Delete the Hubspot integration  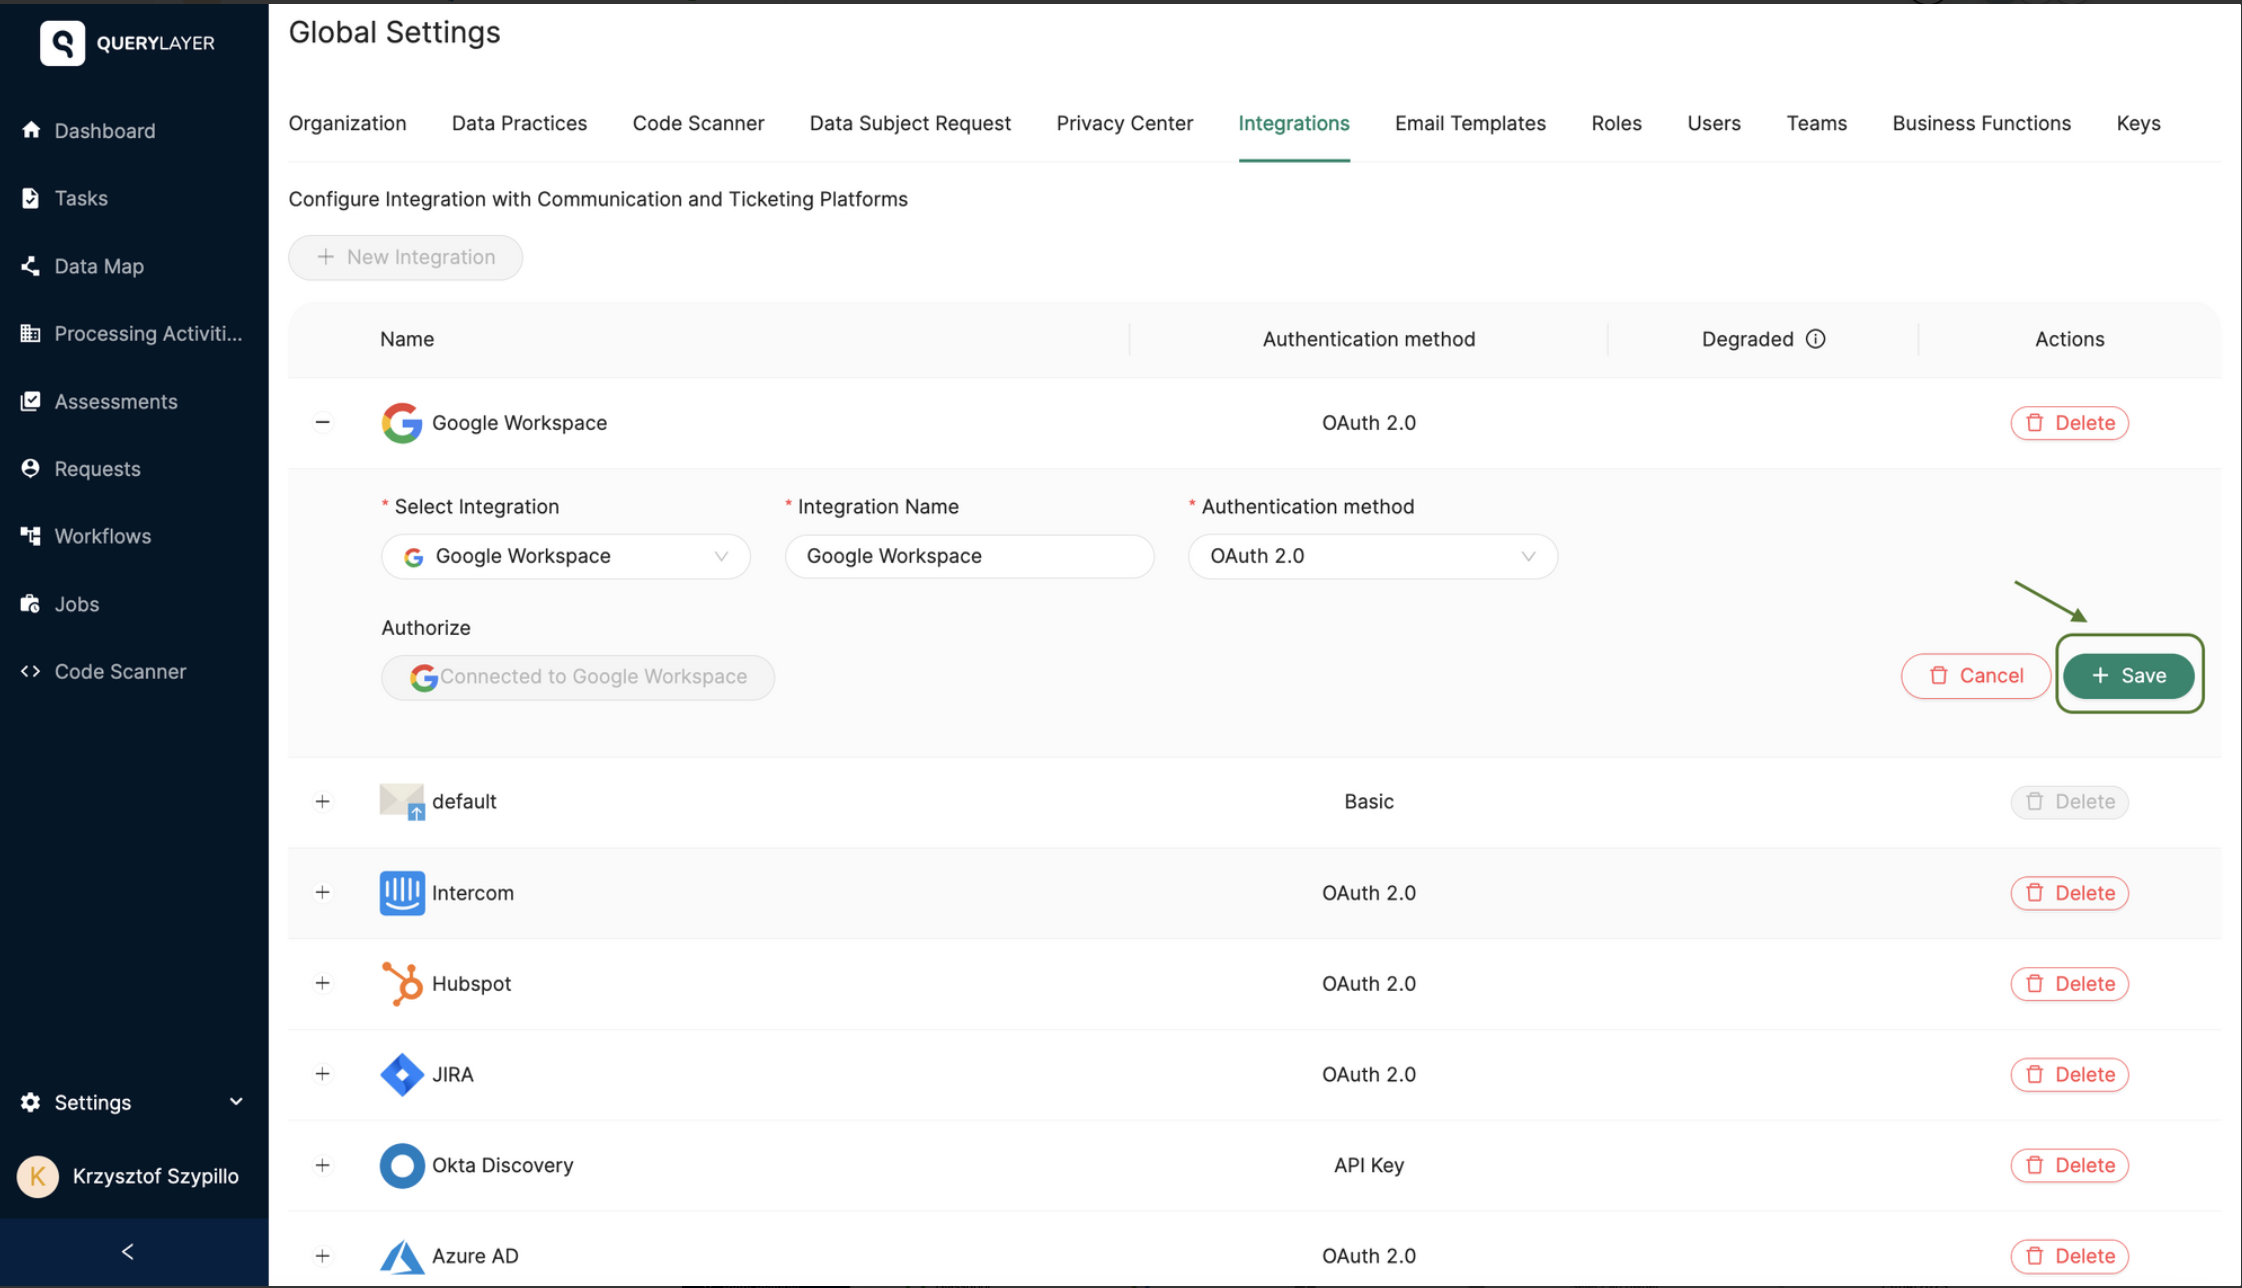[x=2069, y=983]
